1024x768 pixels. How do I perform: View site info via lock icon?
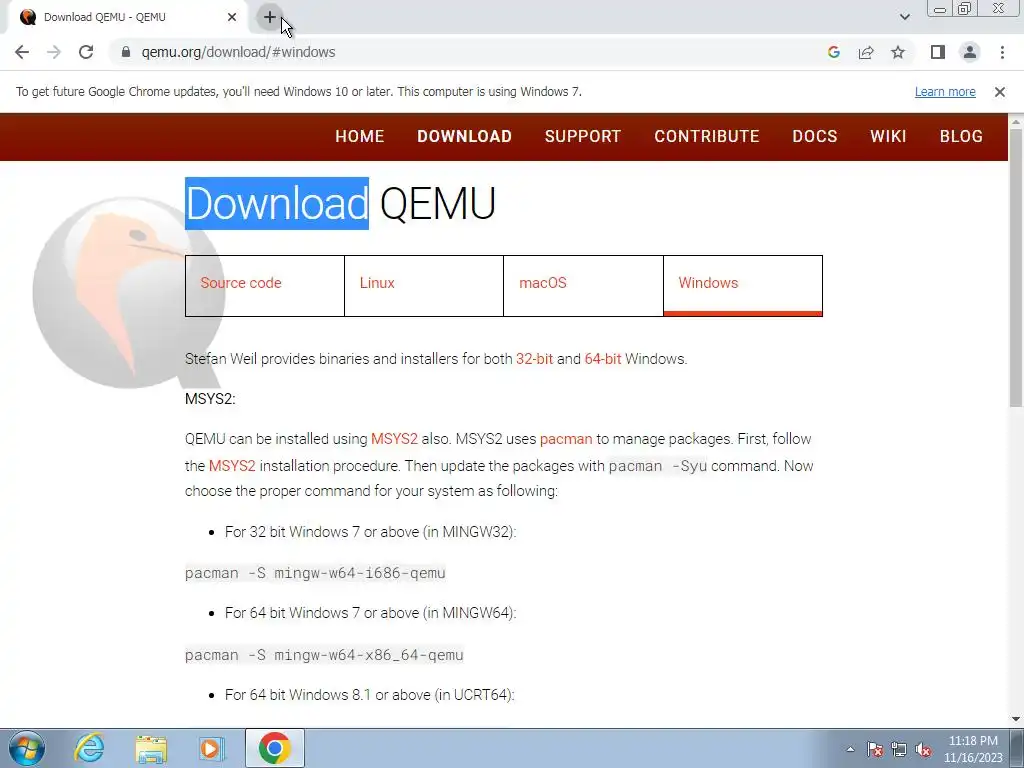point(126,52)
